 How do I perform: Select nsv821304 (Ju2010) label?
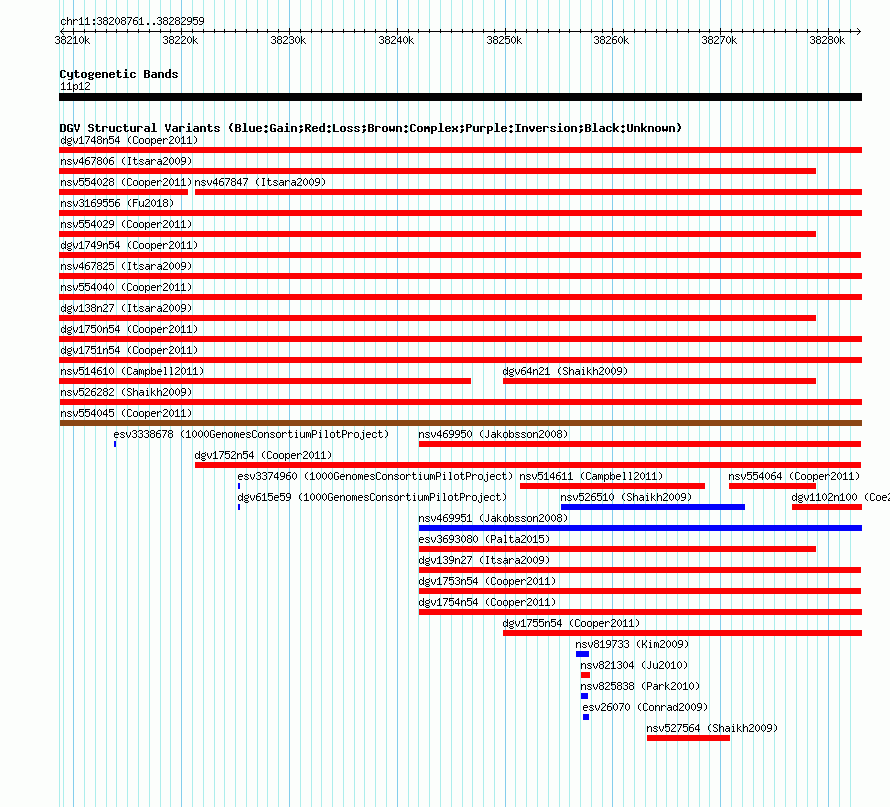(x=634, y=665)
